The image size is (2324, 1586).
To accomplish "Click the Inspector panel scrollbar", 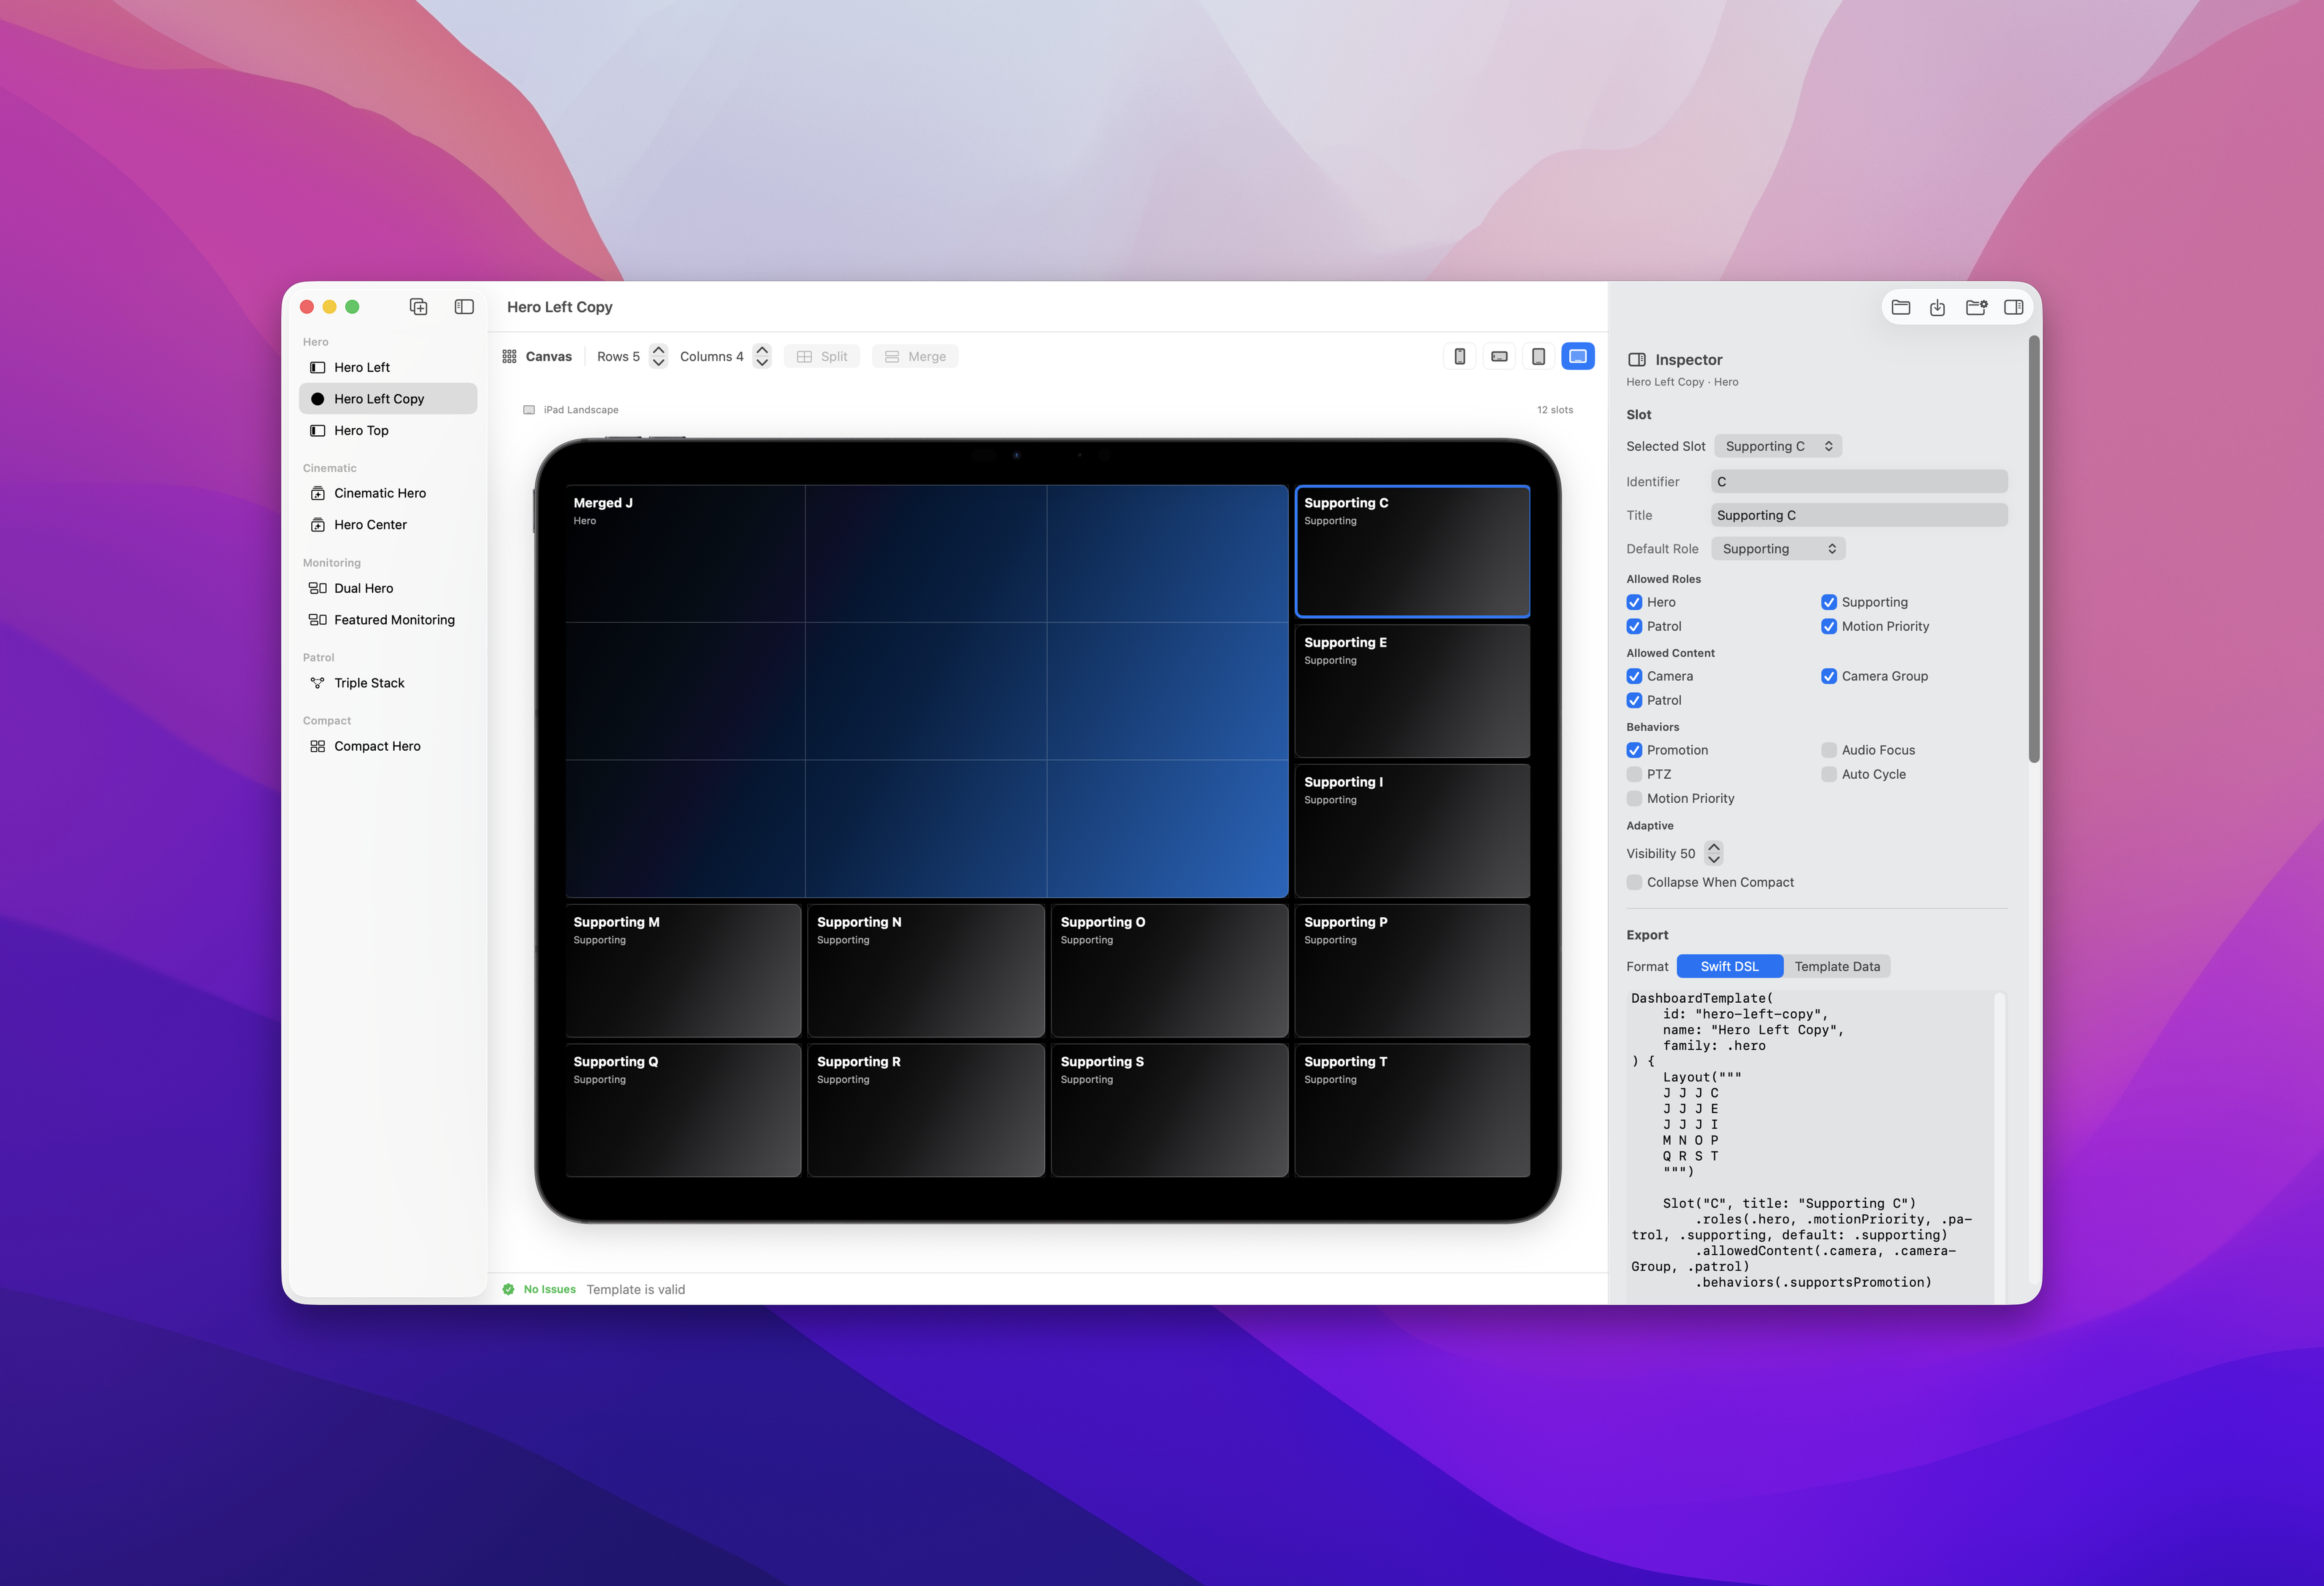I will point(2033,550).
